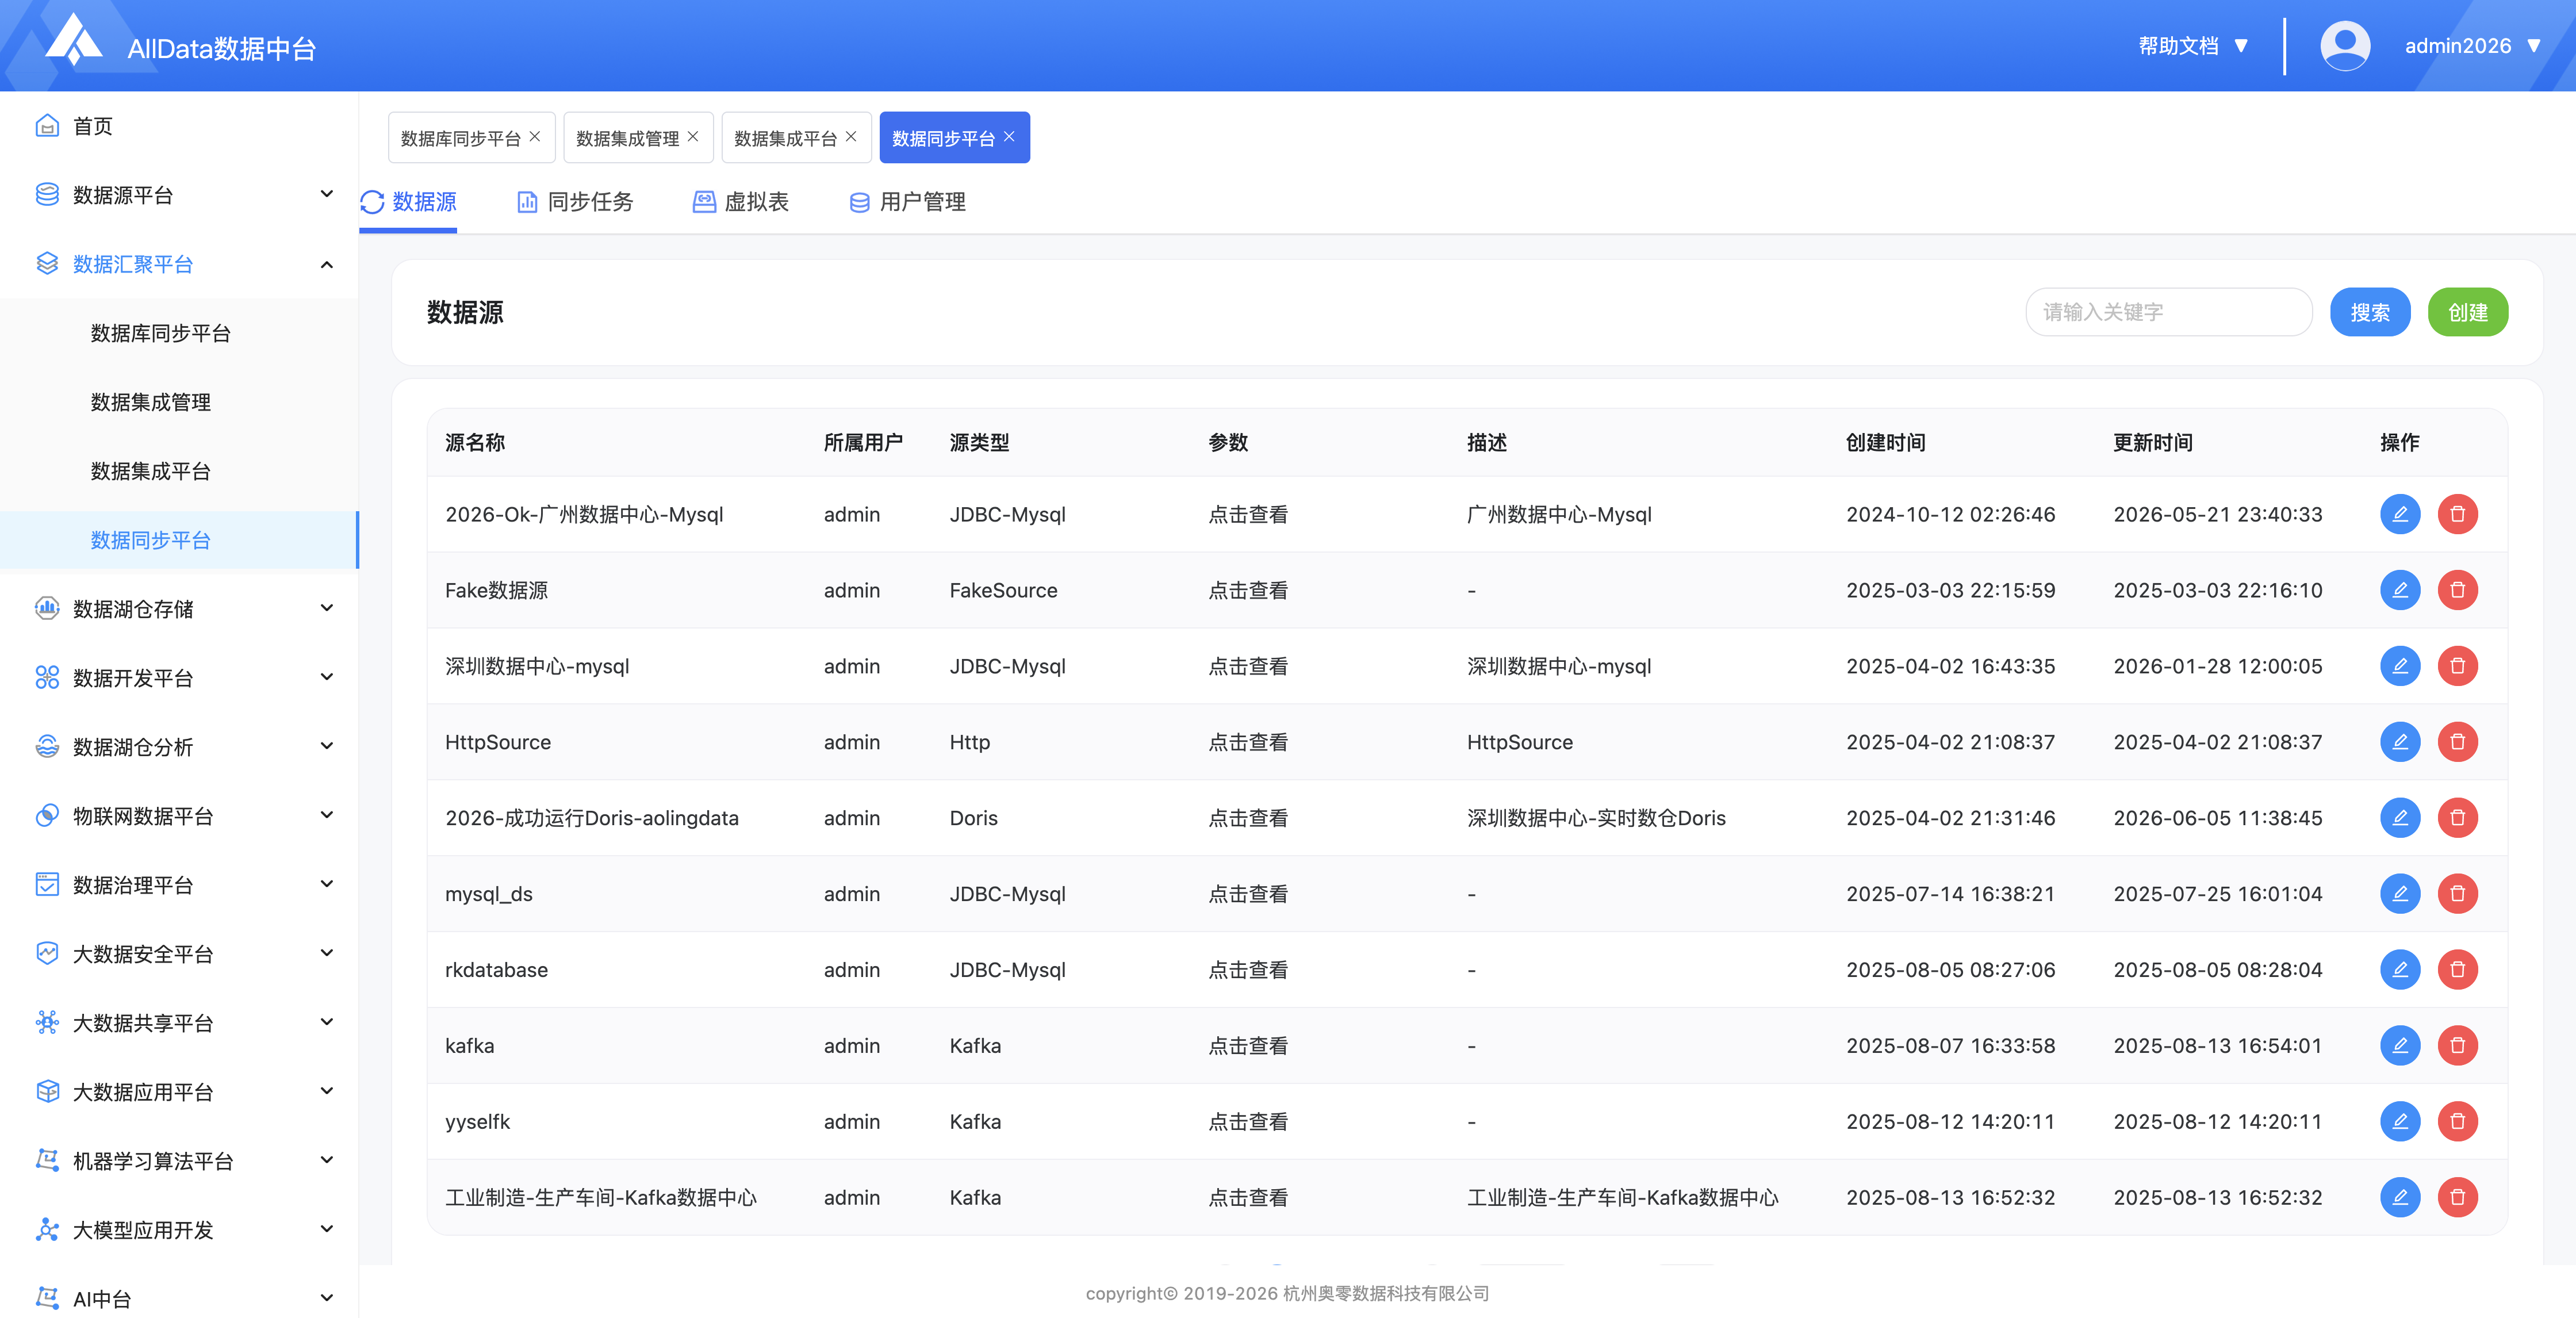Screen dimensions: 2576x1318
Task: Open 数据集成管理 in the sidebar
Action: tap(179, 402)
